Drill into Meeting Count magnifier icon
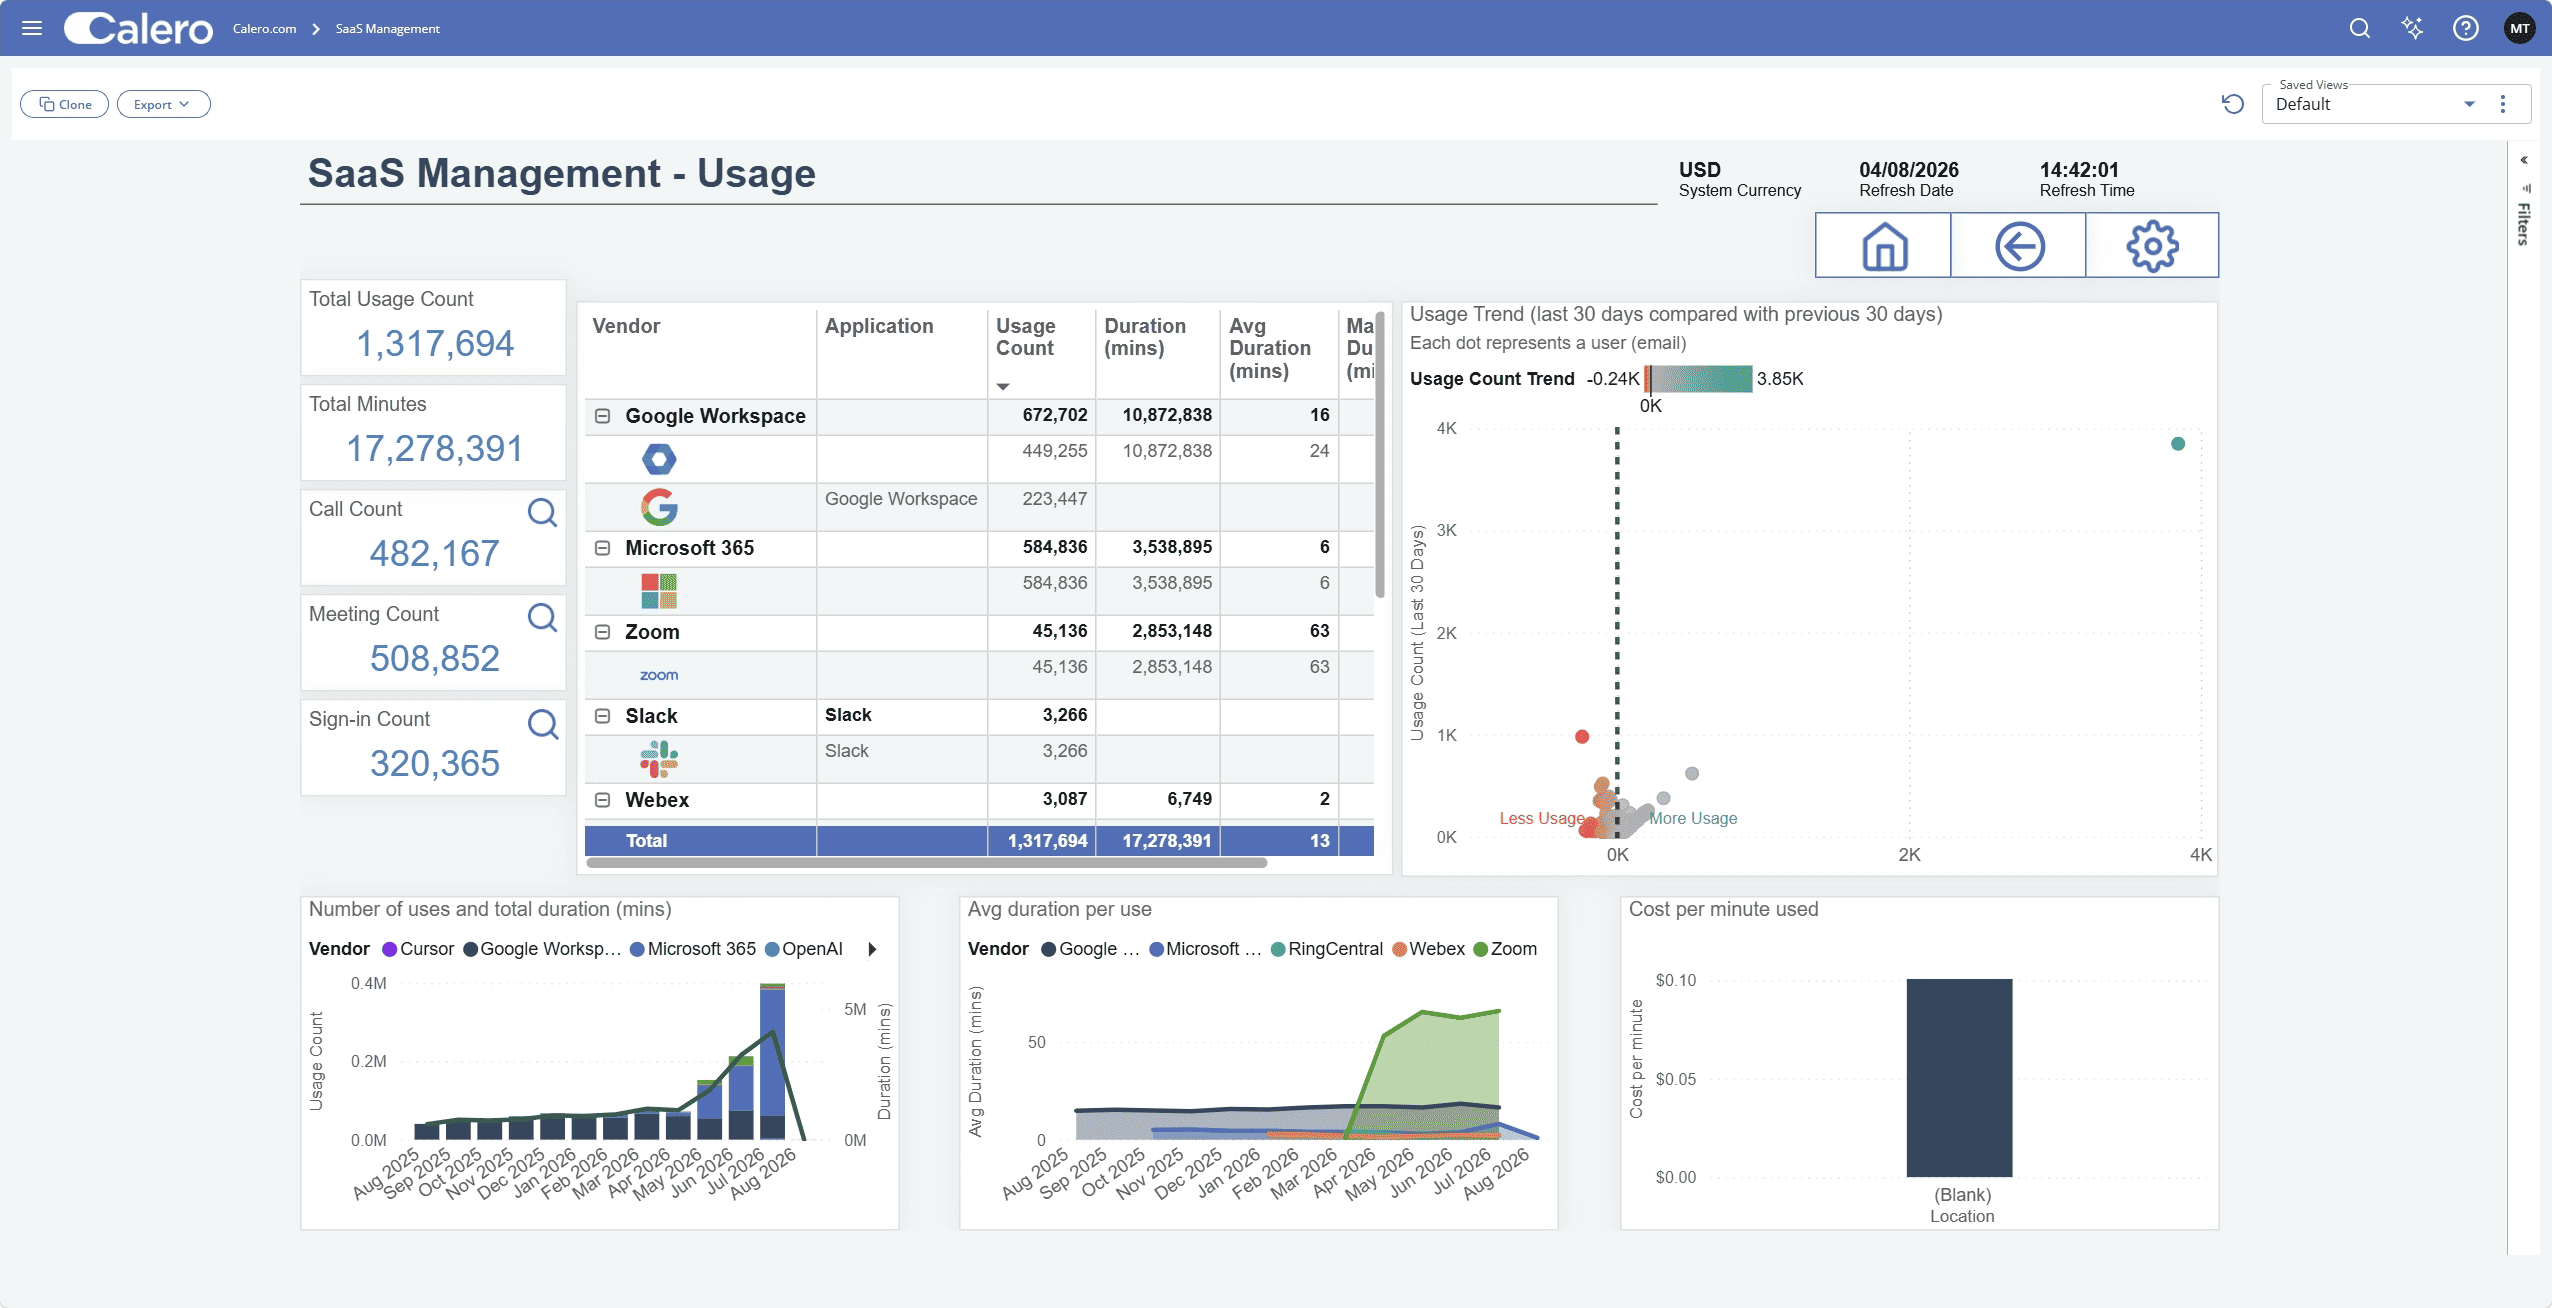 click(542, 617)
